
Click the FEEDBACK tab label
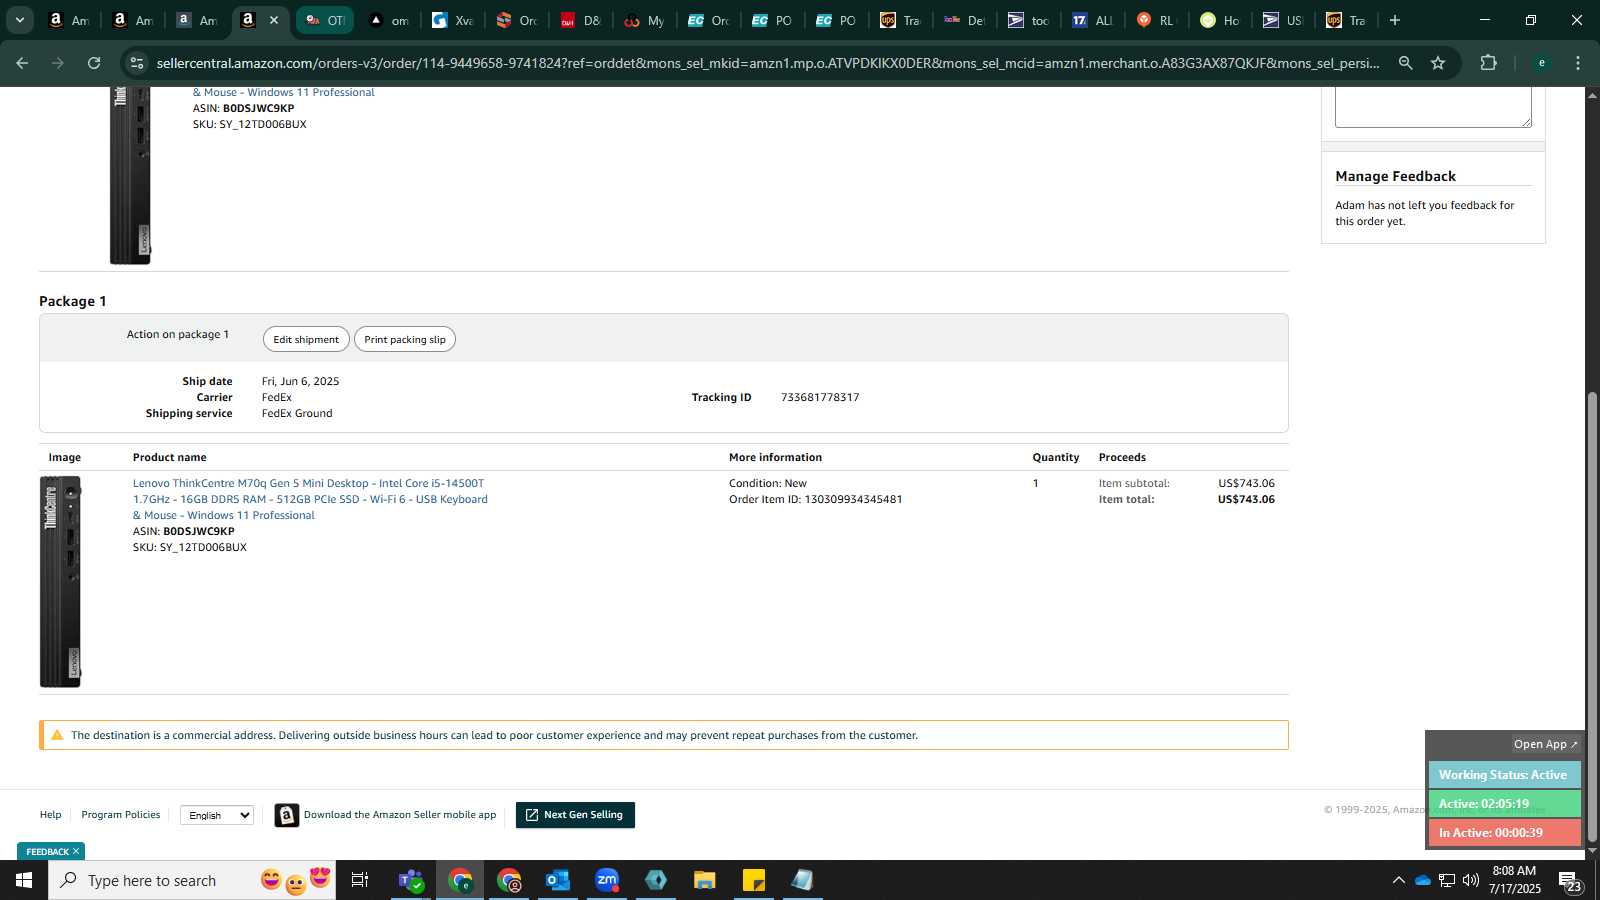click(x=47, y=852)
